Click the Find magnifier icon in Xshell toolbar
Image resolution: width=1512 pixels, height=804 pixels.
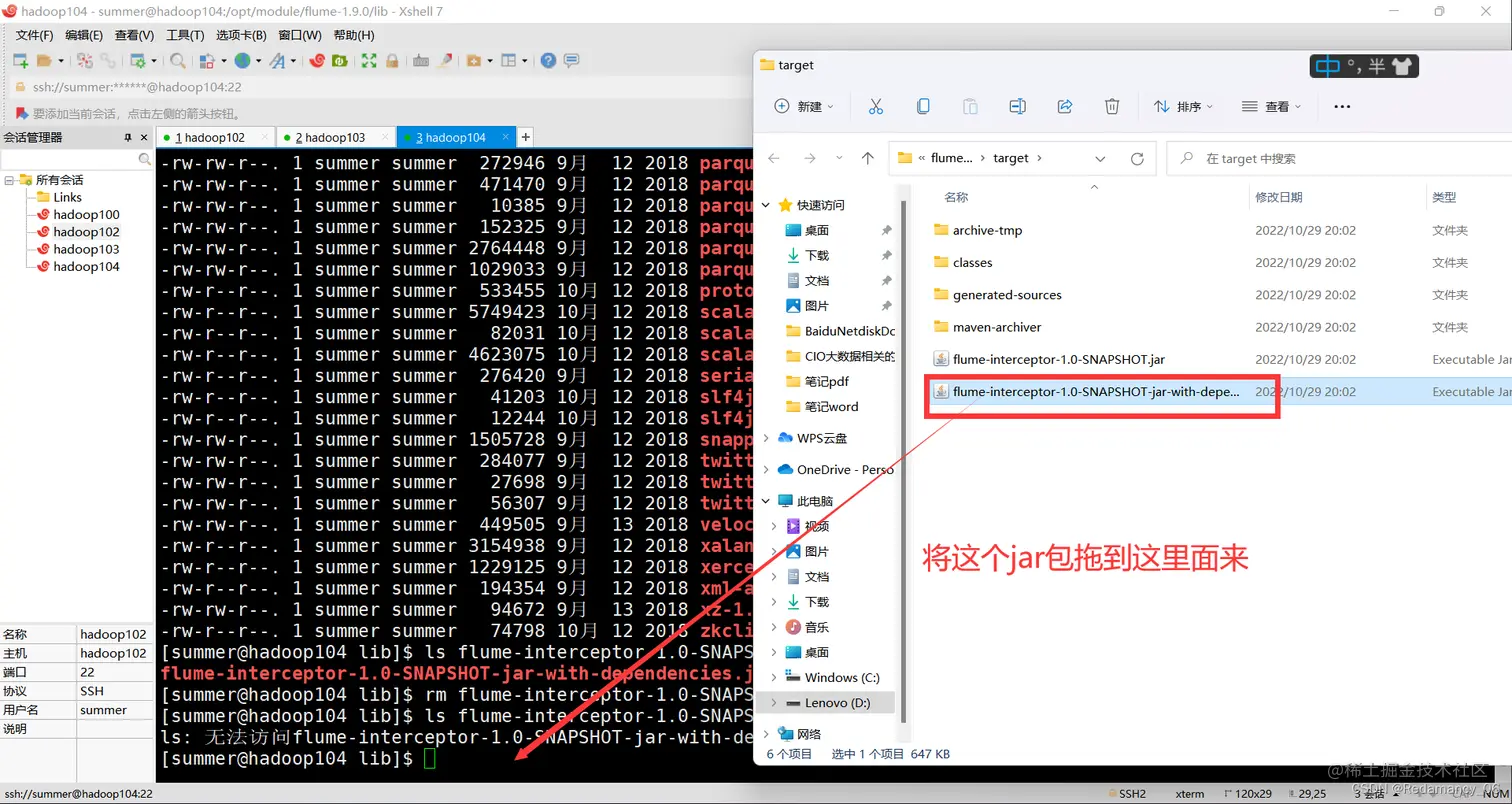pos(178,61)
